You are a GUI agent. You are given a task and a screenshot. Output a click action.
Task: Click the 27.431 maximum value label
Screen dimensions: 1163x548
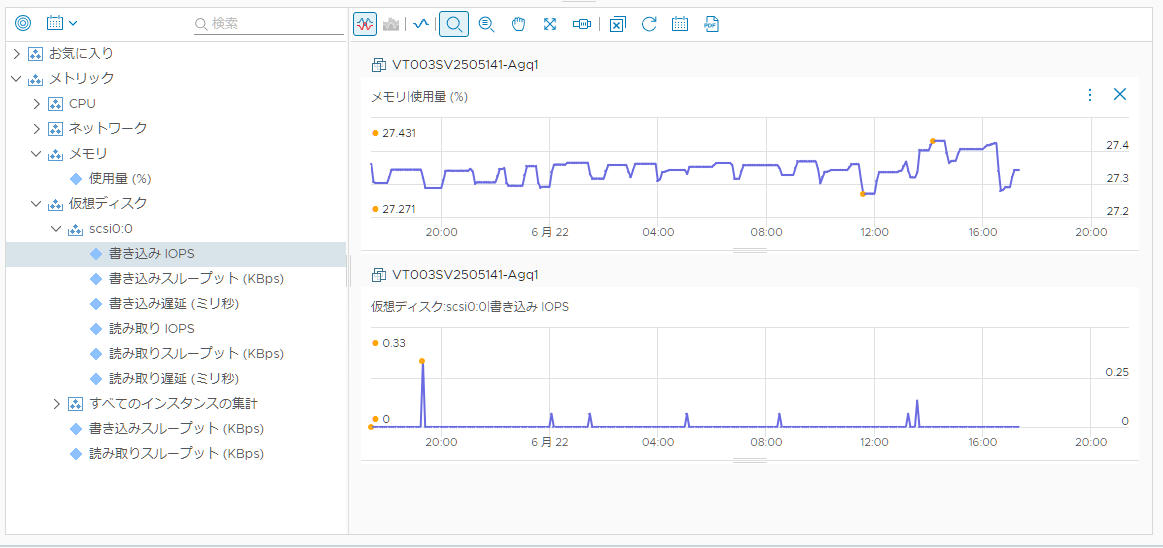[399, 133]
